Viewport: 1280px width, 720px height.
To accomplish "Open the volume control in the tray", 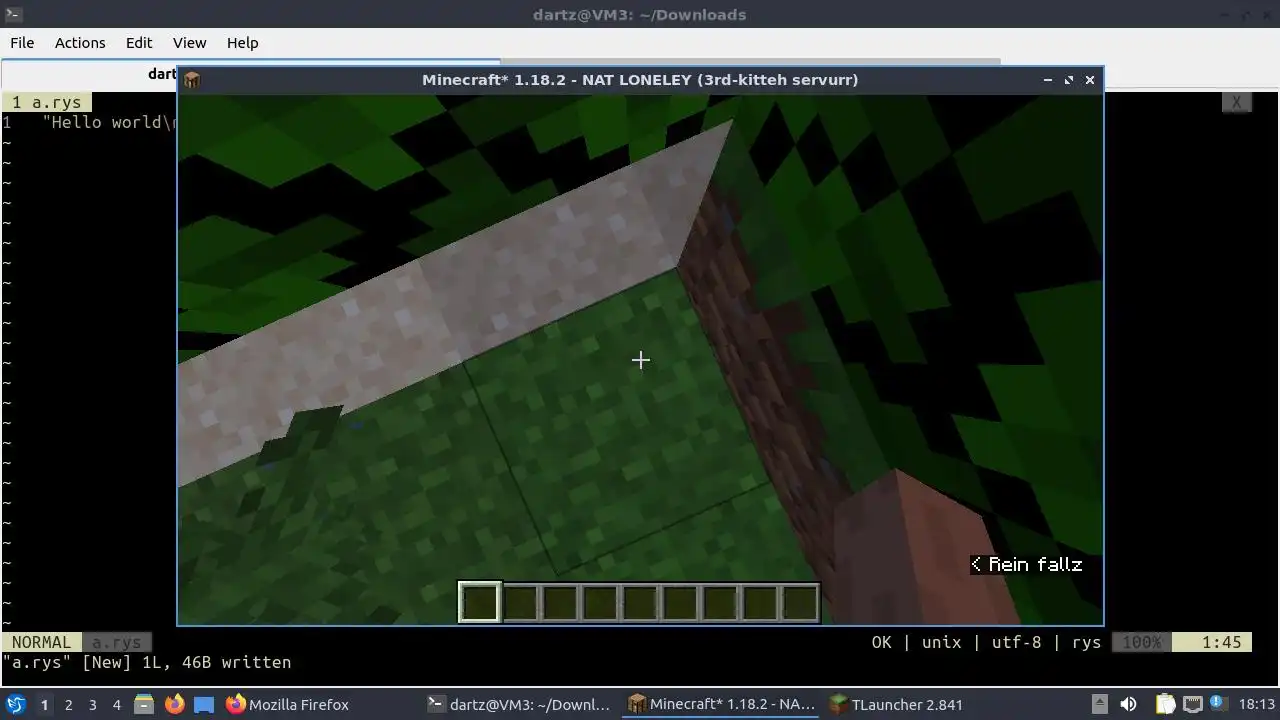I will pos(1128,704).
